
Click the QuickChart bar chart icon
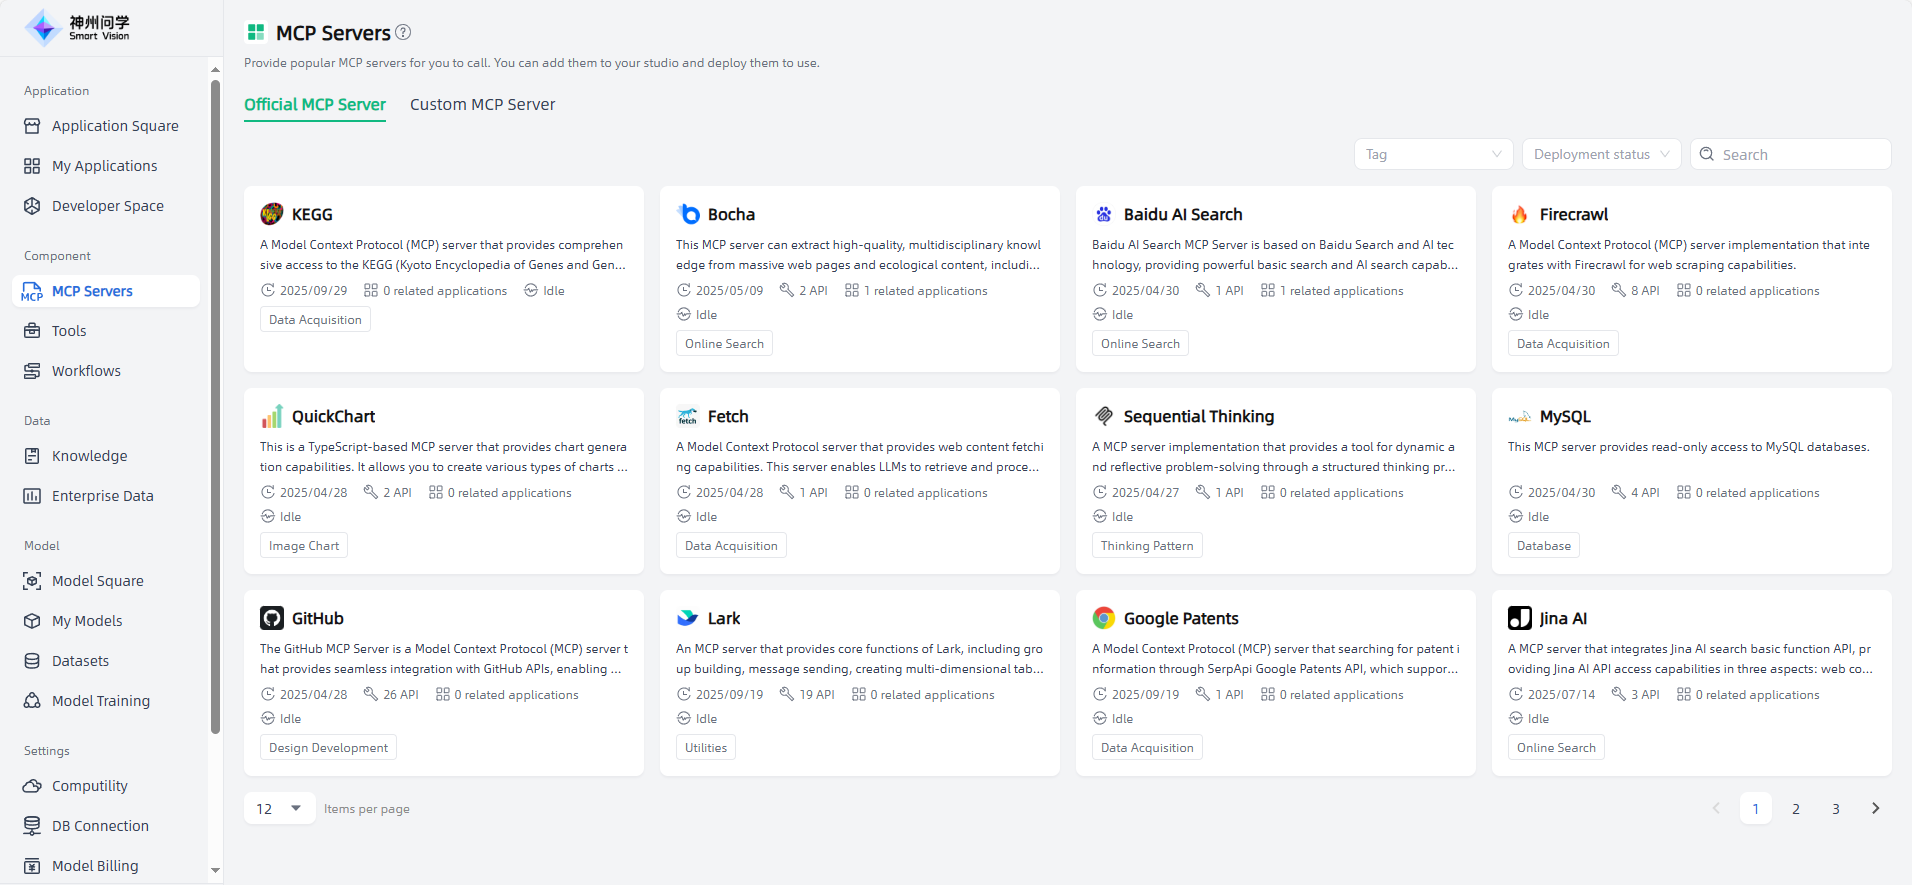(x=271, y=416)
